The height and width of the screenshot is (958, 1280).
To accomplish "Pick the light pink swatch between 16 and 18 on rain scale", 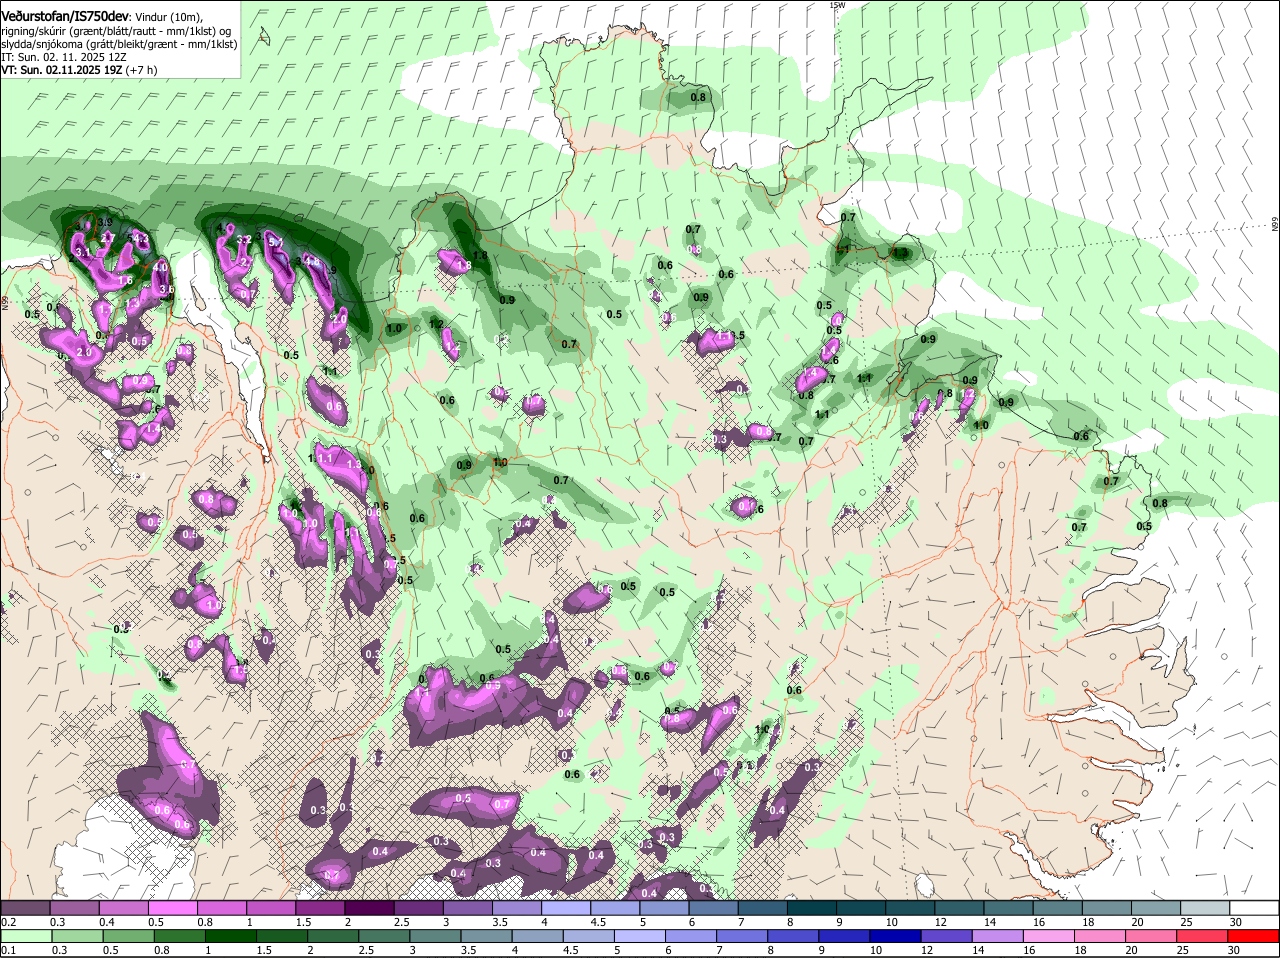I will 1050,936.
